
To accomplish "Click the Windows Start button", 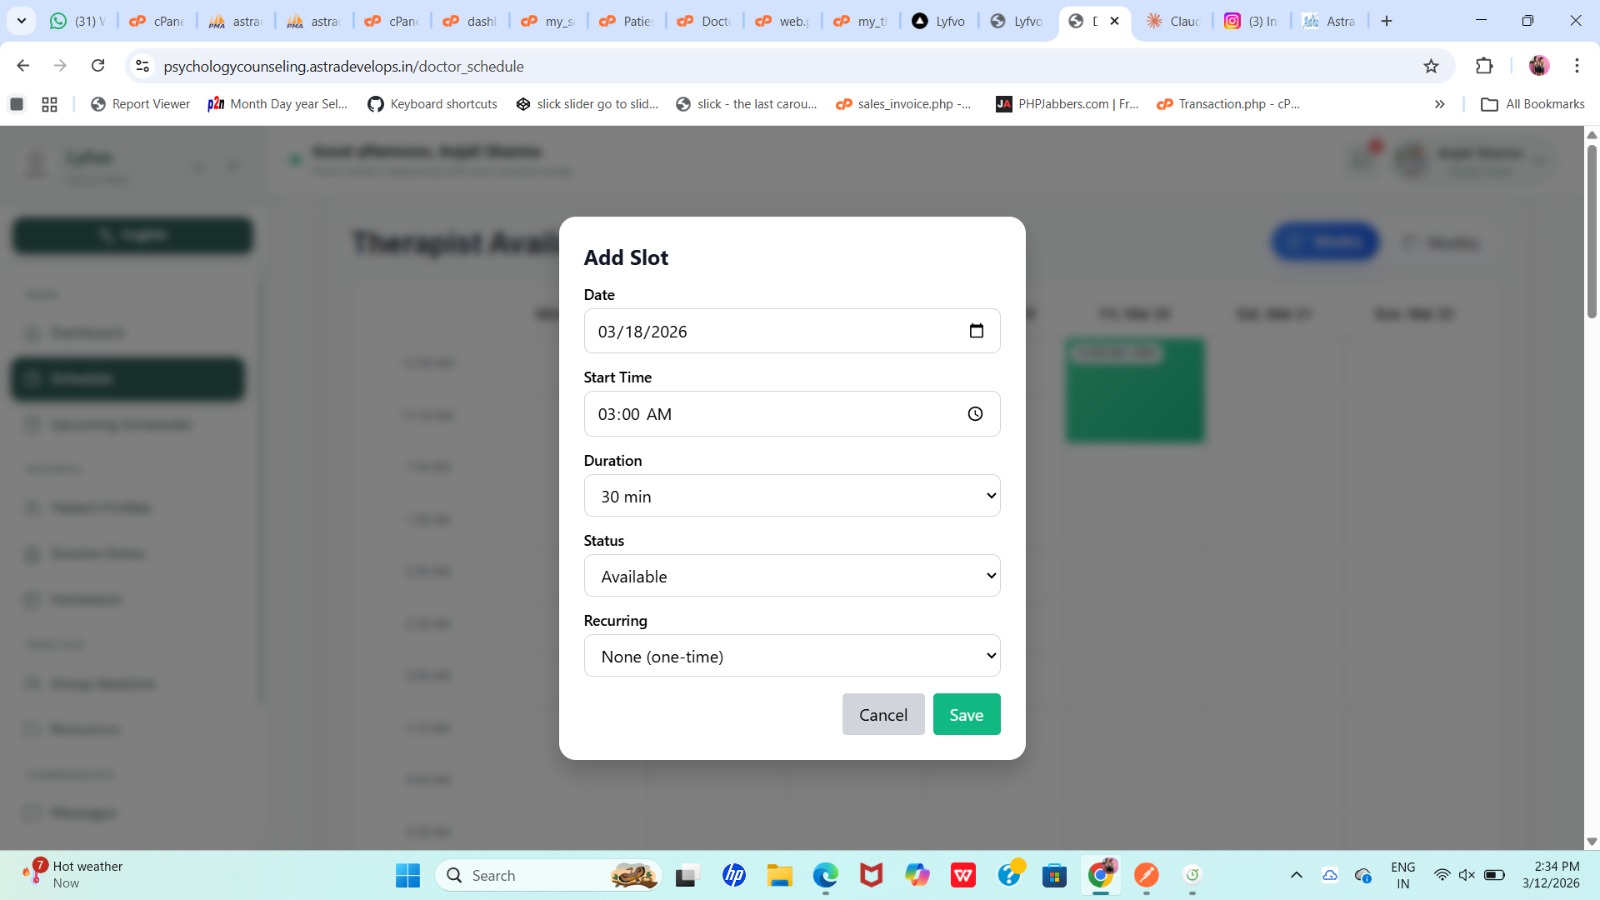I will pos(408,876).
